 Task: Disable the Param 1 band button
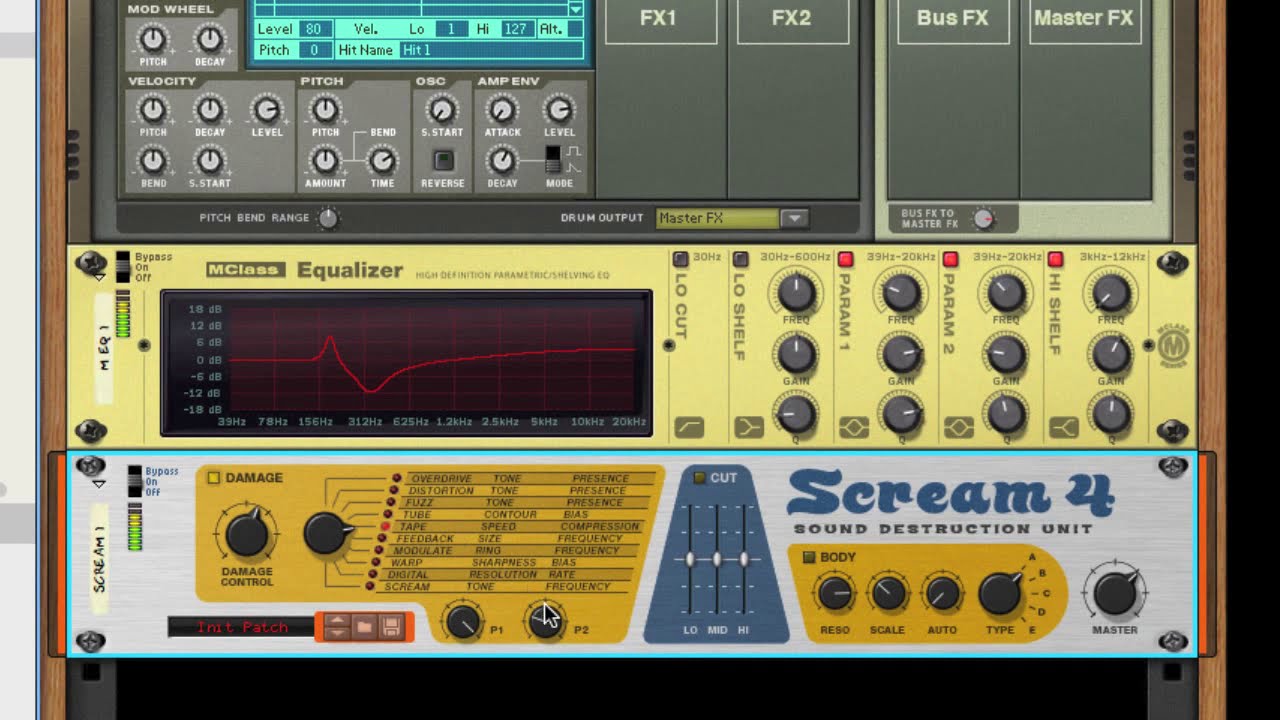845,260
